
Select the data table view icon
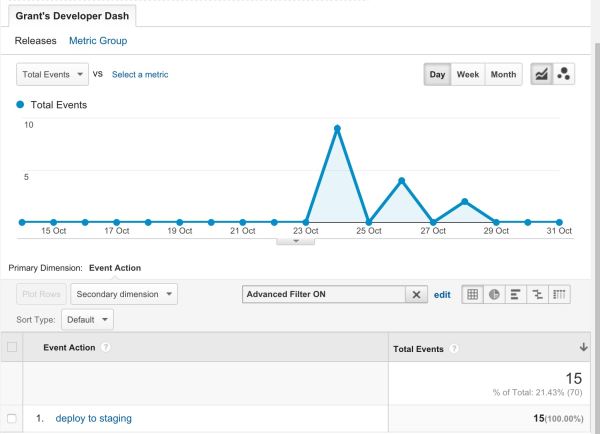coord(473,294)
